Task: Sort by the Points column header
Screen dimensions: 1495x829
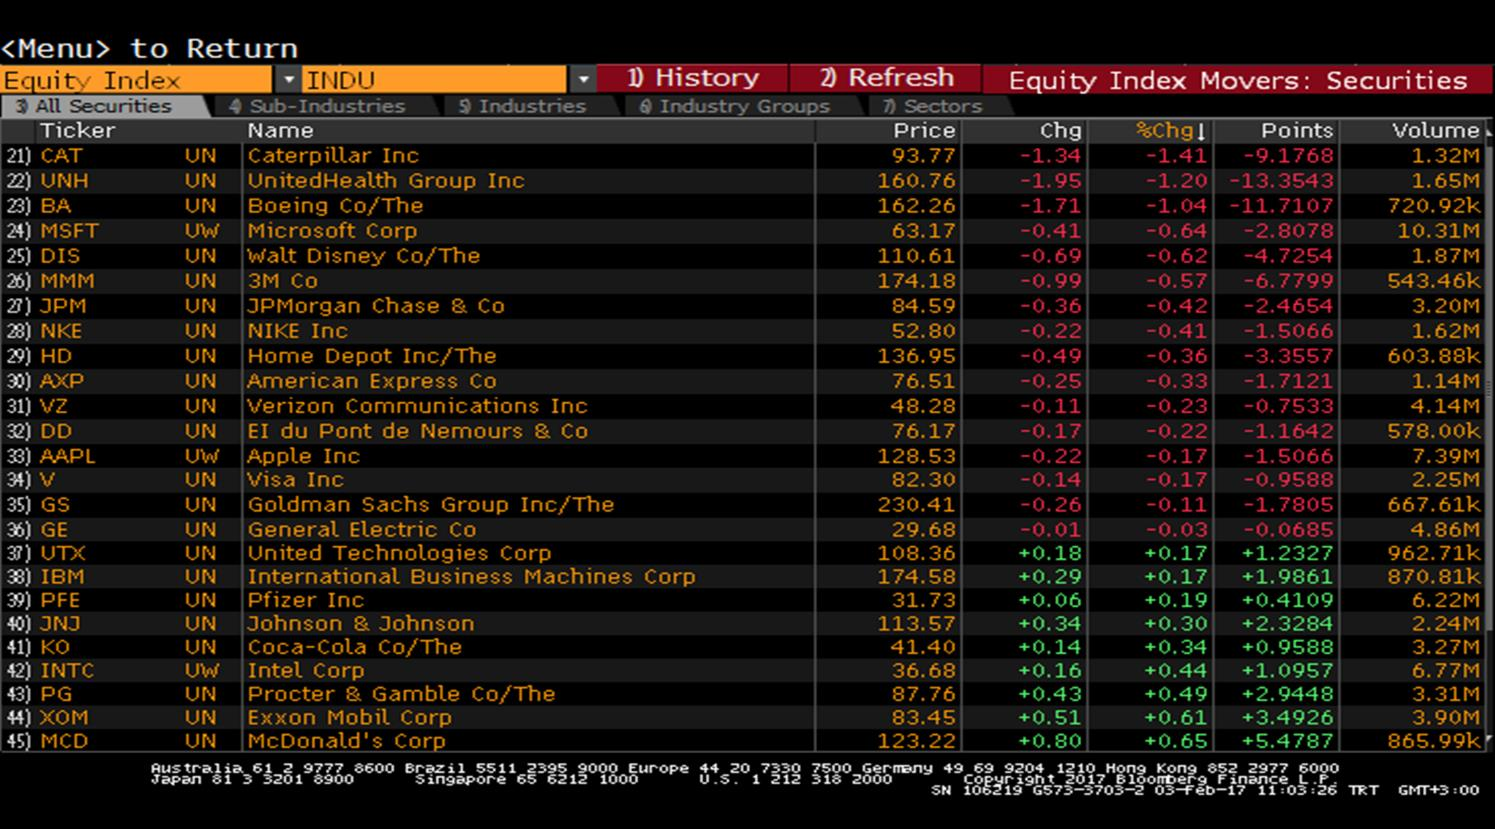Action: pyautogui.click(x=1297, y=131)
